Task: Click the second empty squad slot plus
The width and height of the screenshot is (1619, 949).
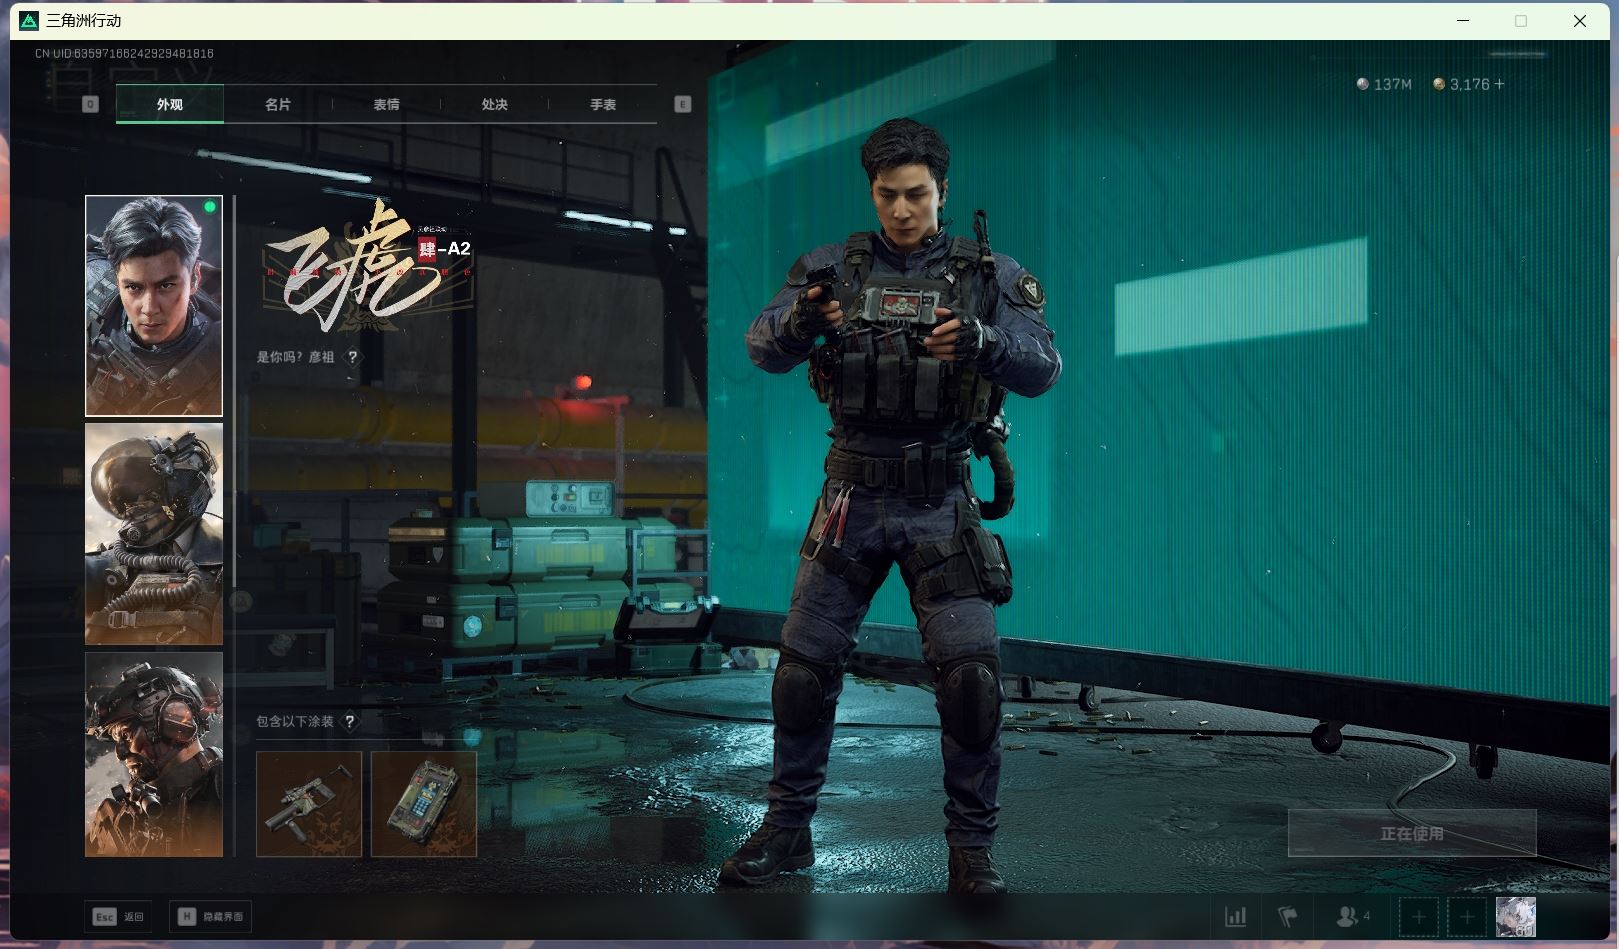Action: (1467, 916)
